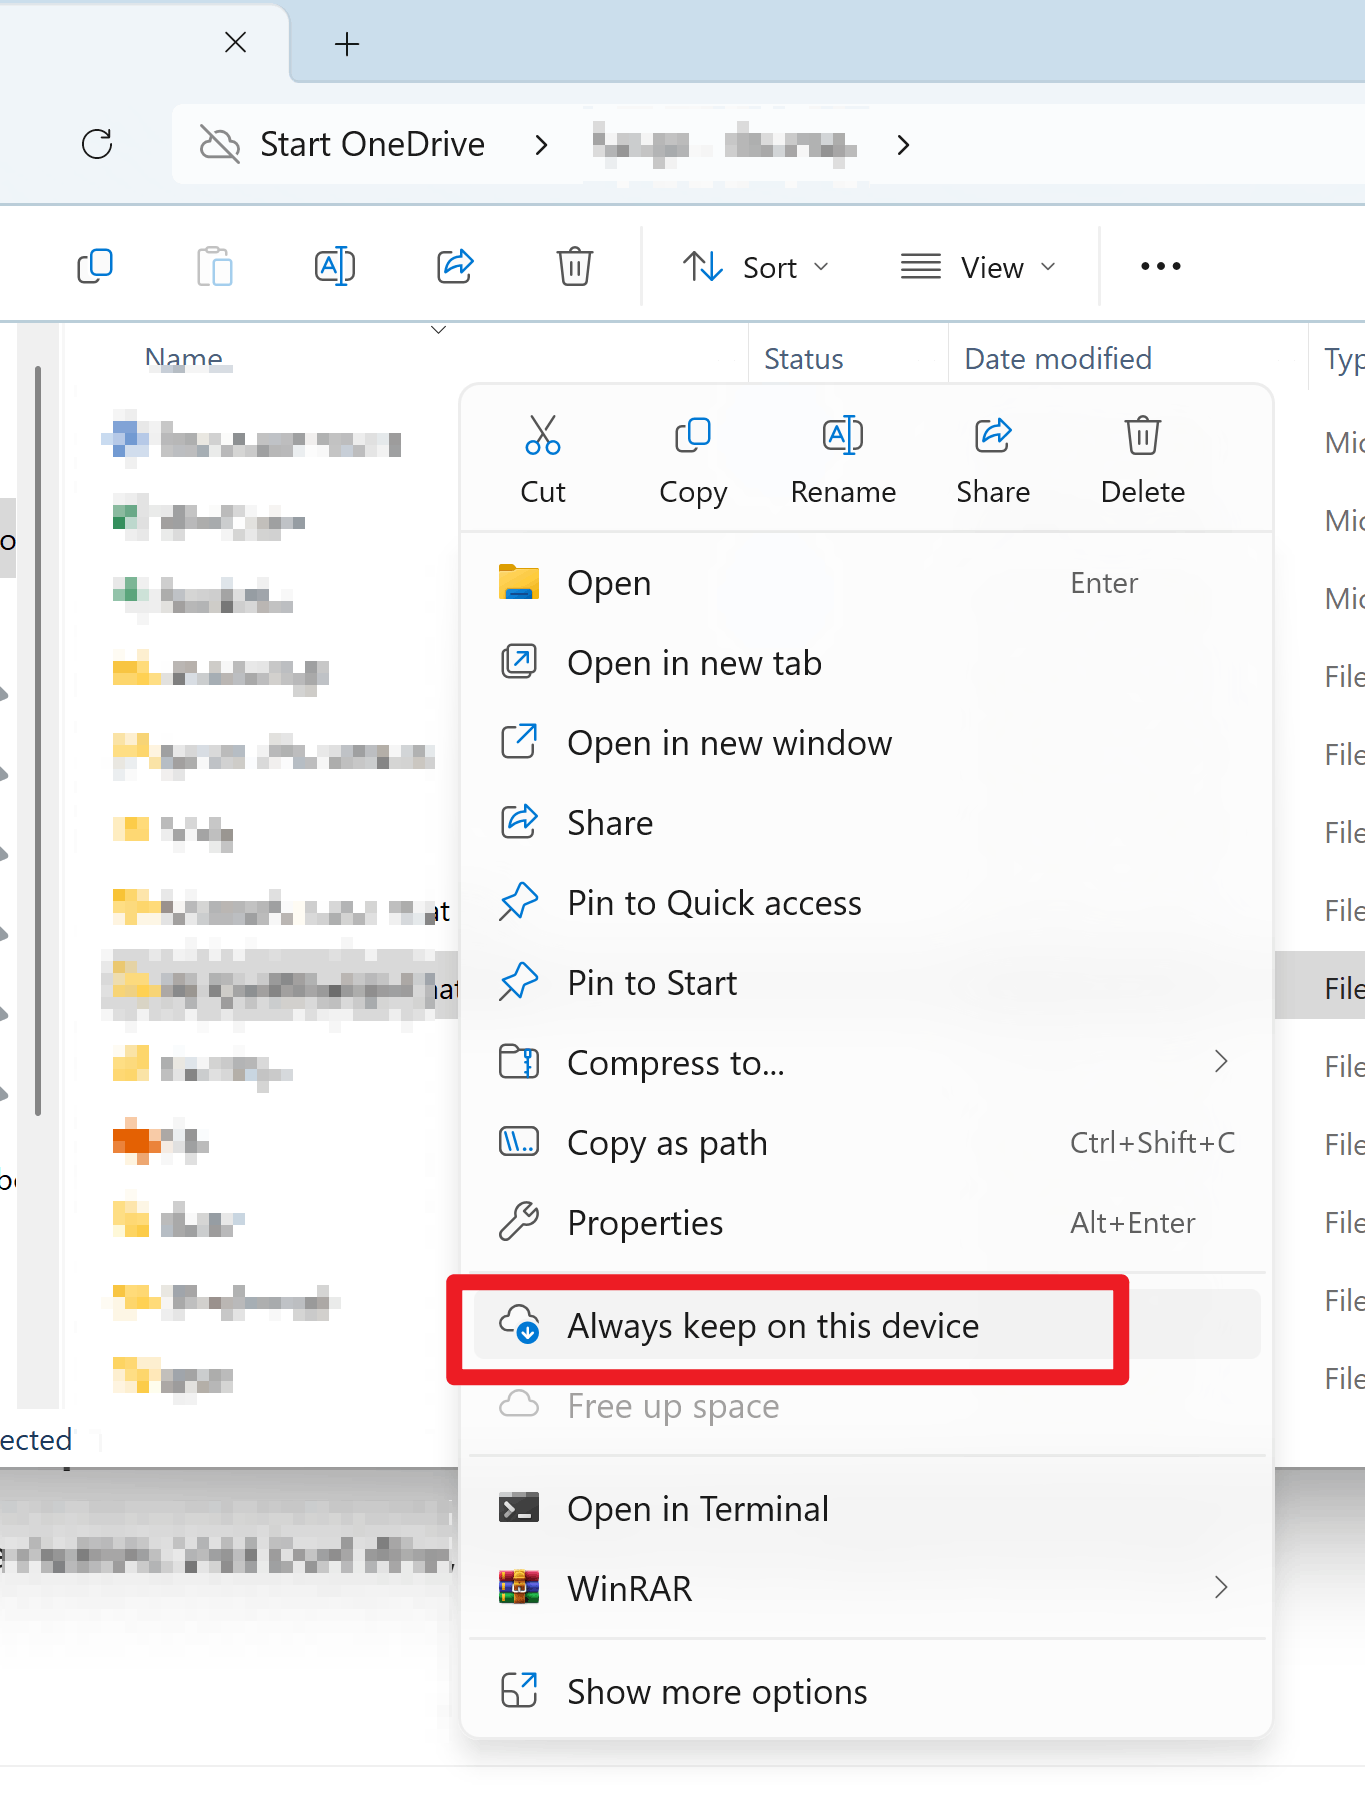The image size is (1365, 1803).
Task: Open a new tab with plus button
Action: 347,44
